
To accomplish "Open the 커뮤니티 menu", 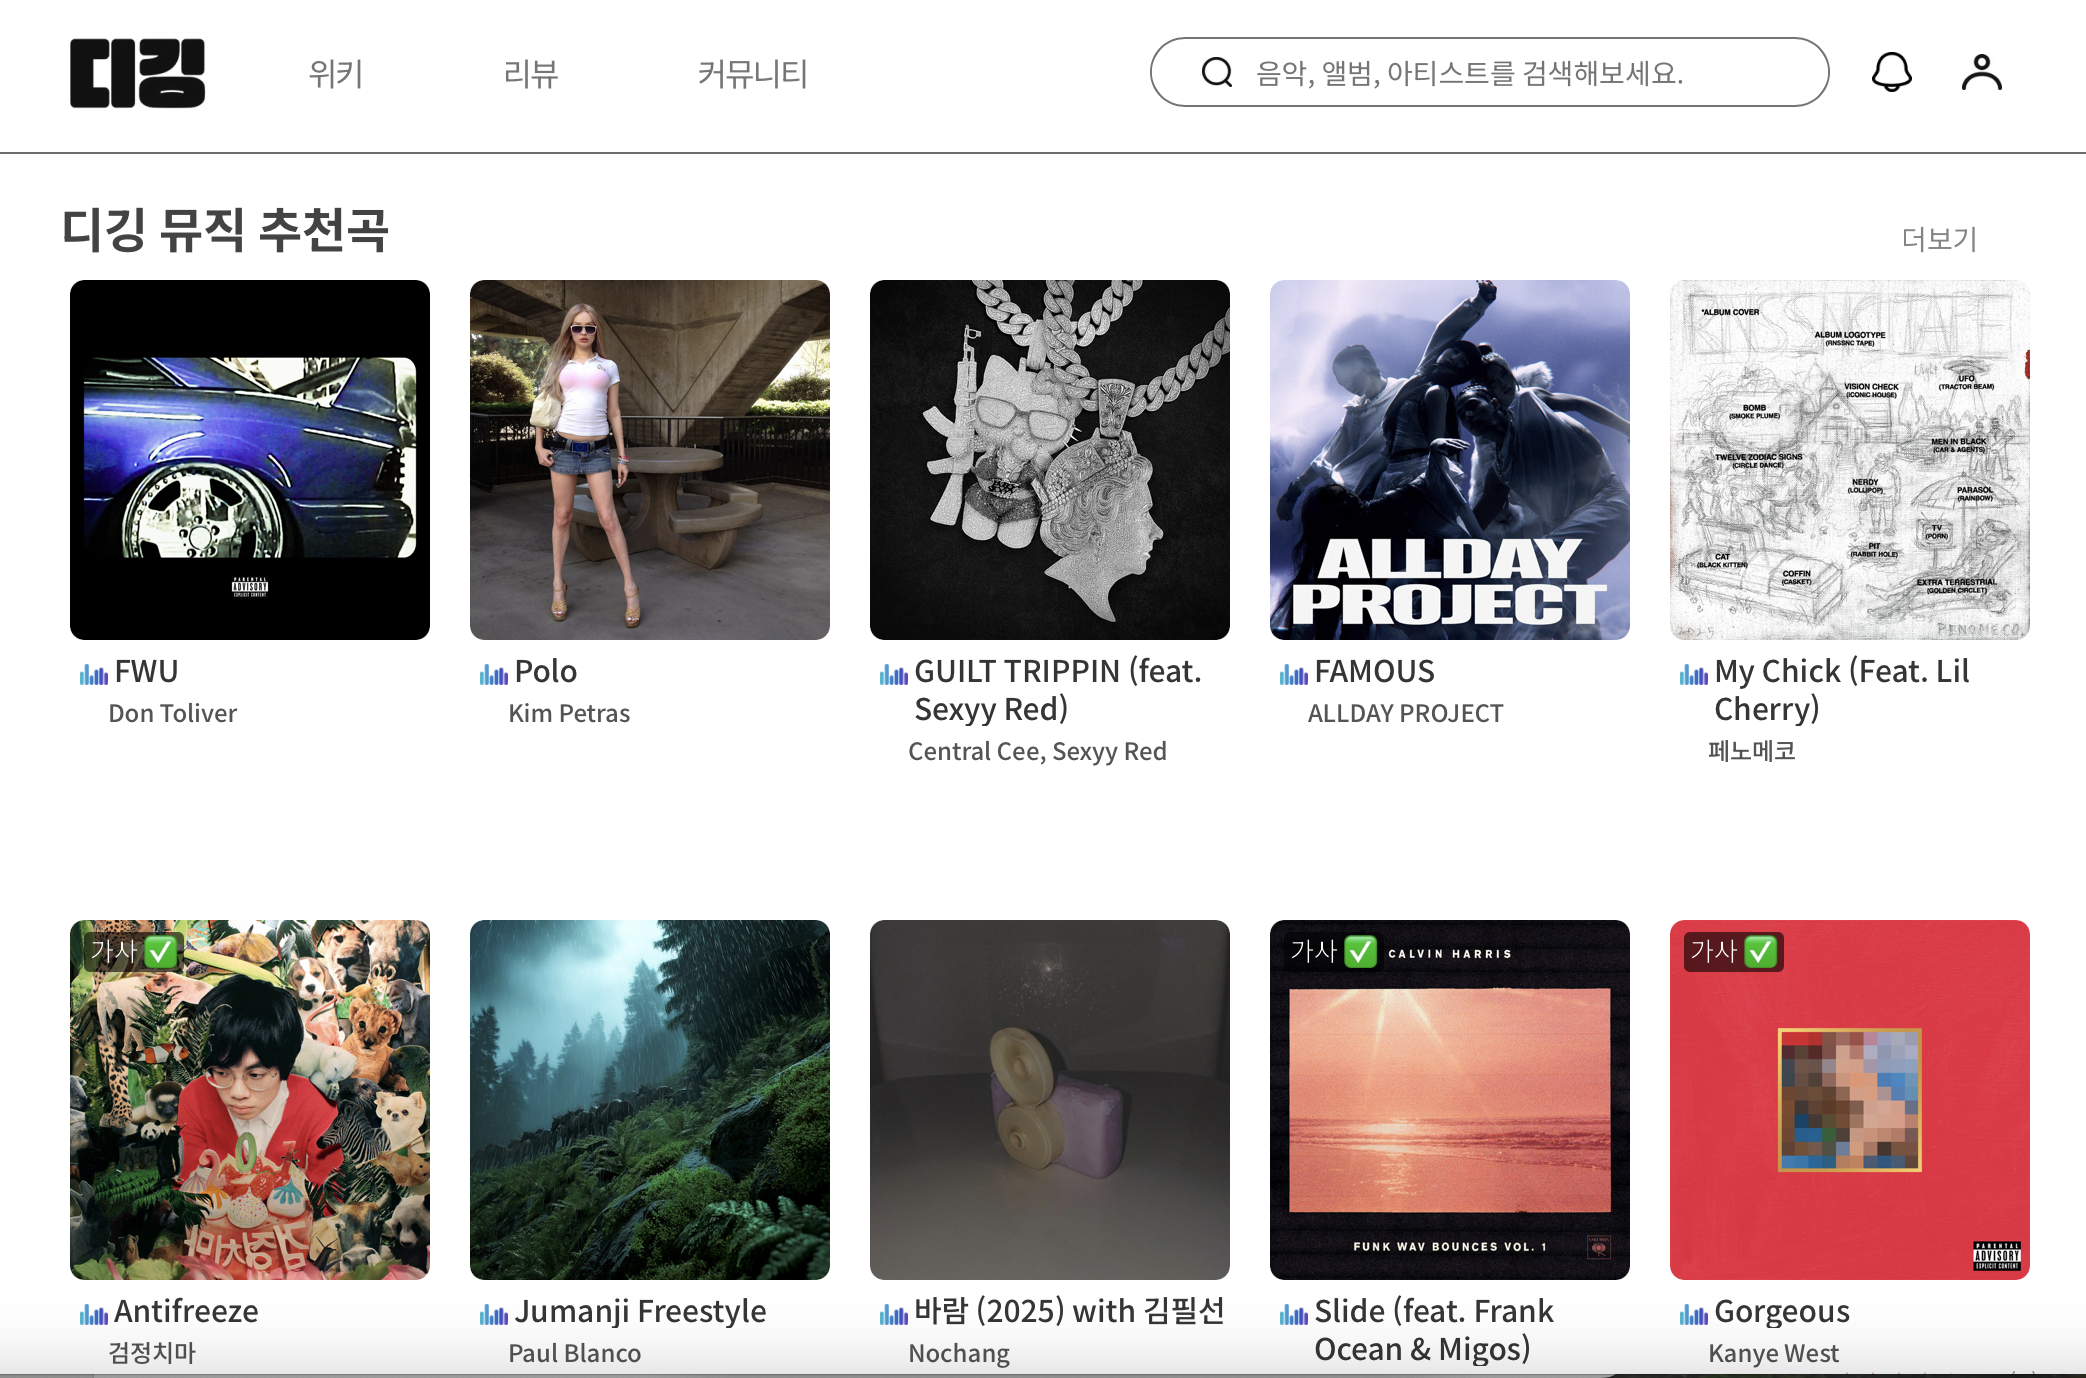I will [753, 73].
